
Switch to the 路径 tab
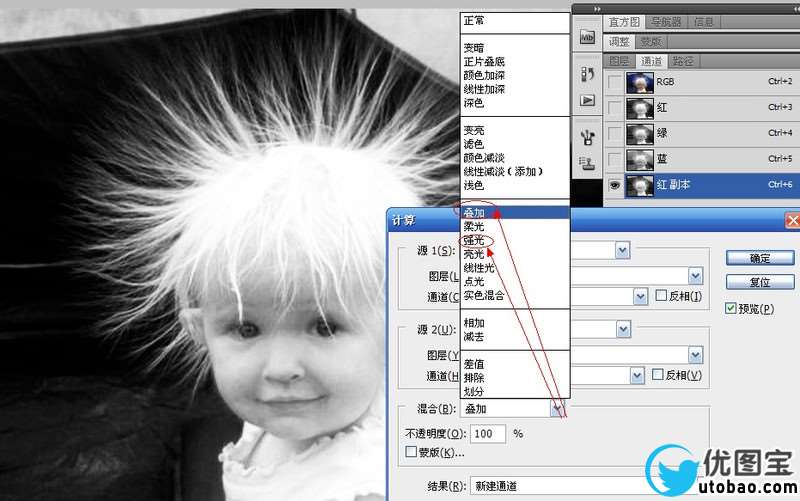pyautogui.click(x=683, y=61)
